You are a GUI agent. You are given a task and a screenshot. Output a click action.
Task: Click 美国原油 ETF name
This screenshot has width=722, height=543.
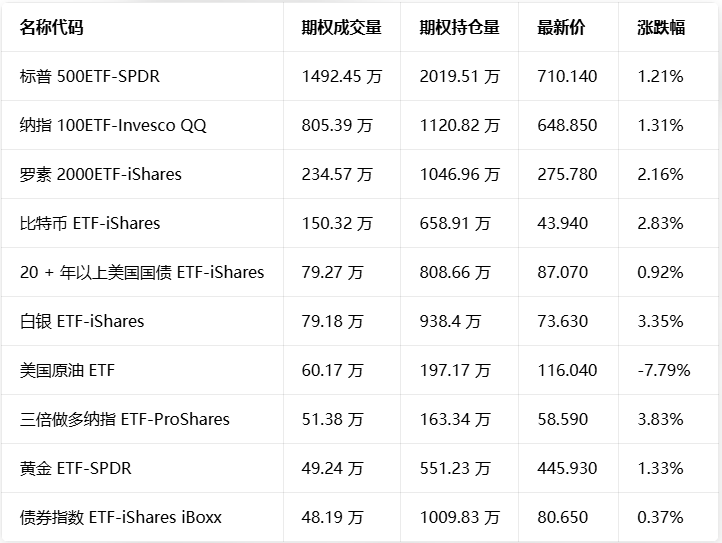point(67,370)
